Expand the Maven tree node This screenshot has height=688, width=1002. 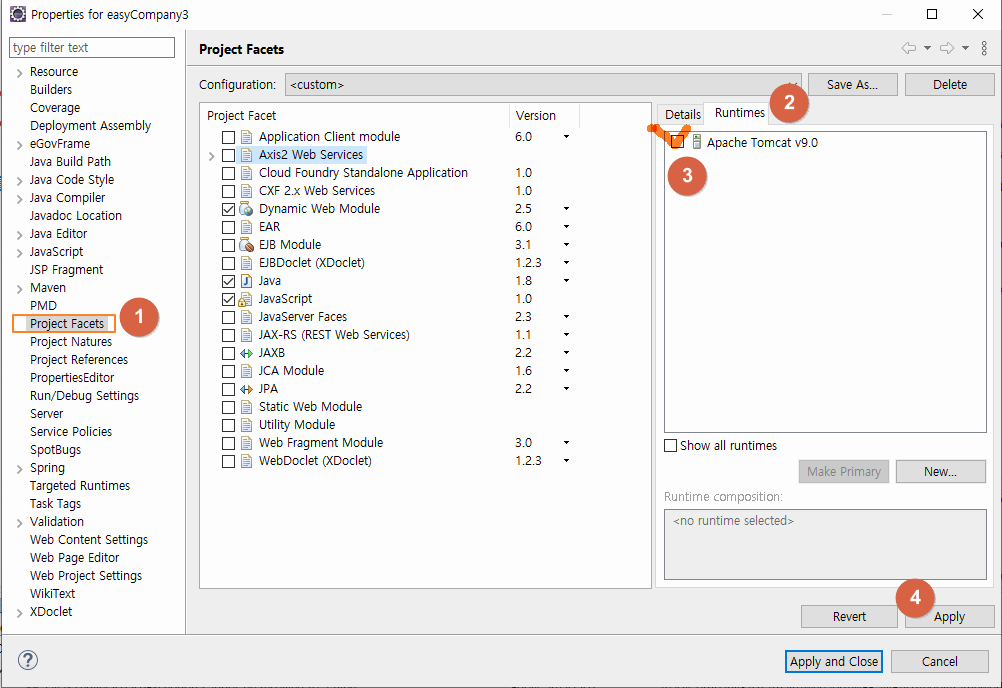[20, 289]
